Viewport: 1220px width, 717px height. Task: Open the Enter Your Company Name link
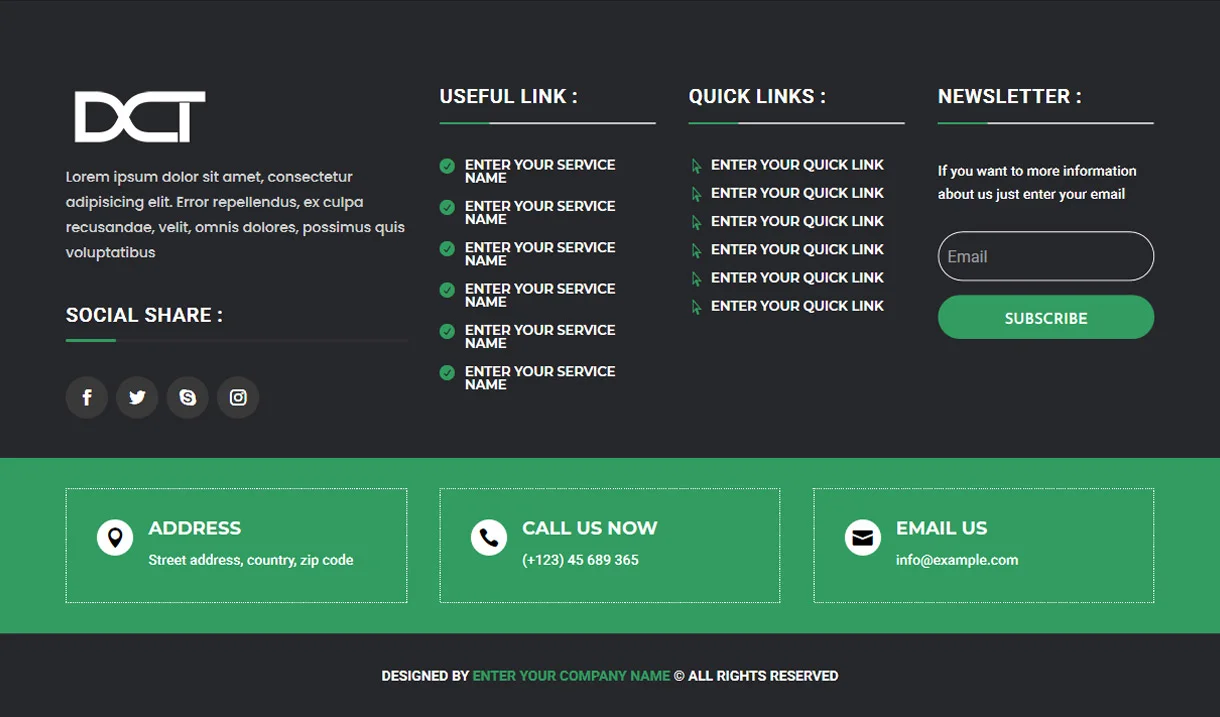[571, 675]
